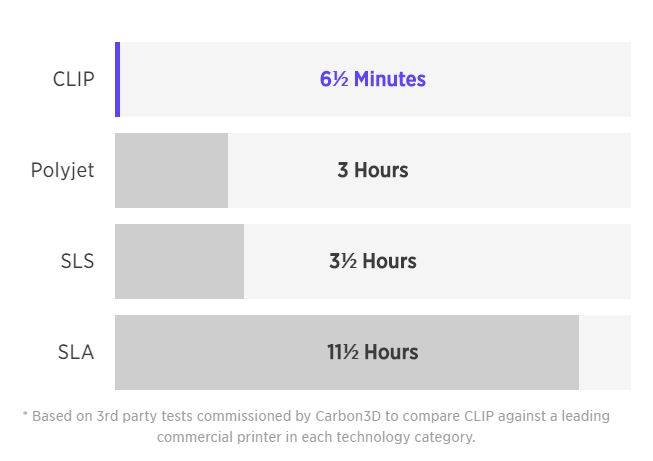Click the 3 Hours label
The width and height of the screenshot is (653, 461).
point(373,170)
